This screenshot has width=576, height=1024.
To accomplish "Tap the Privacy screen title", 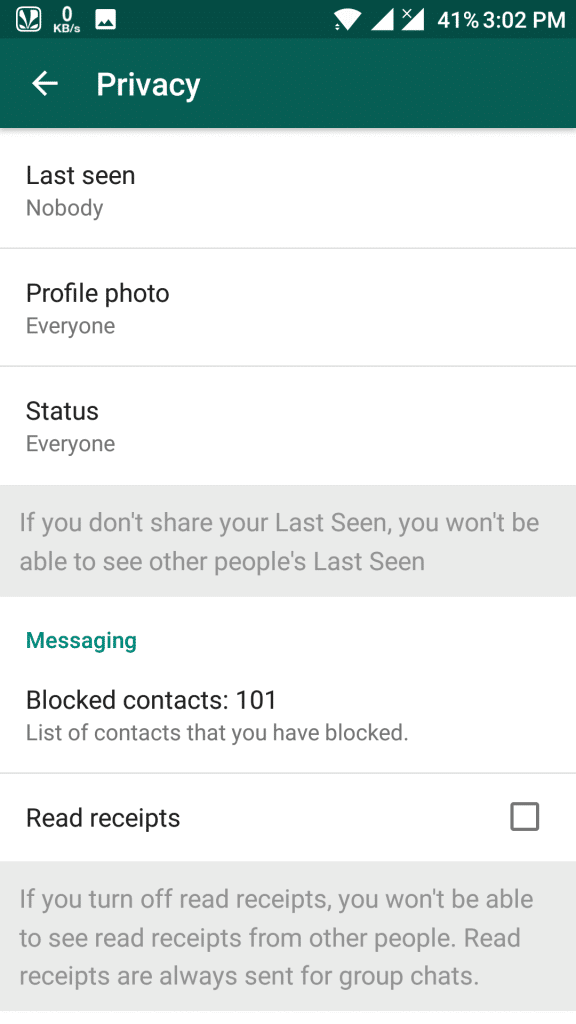I will 148,85.
